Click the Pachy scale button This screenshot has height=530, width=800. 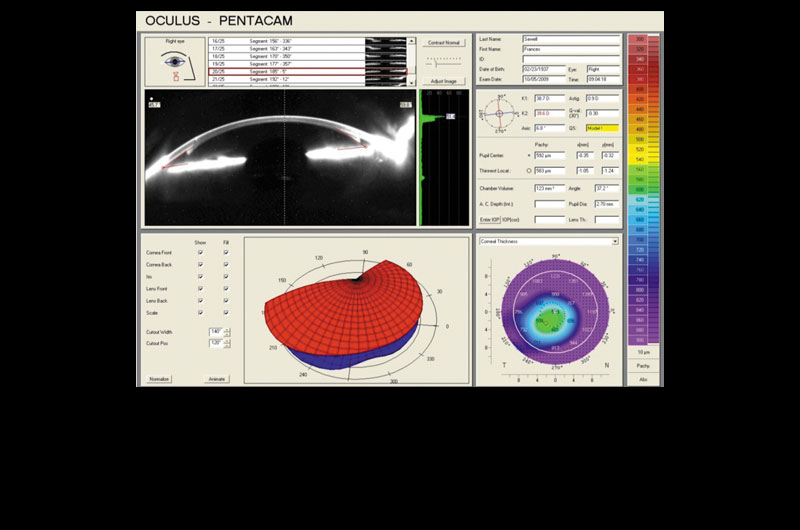pos(643,366)
